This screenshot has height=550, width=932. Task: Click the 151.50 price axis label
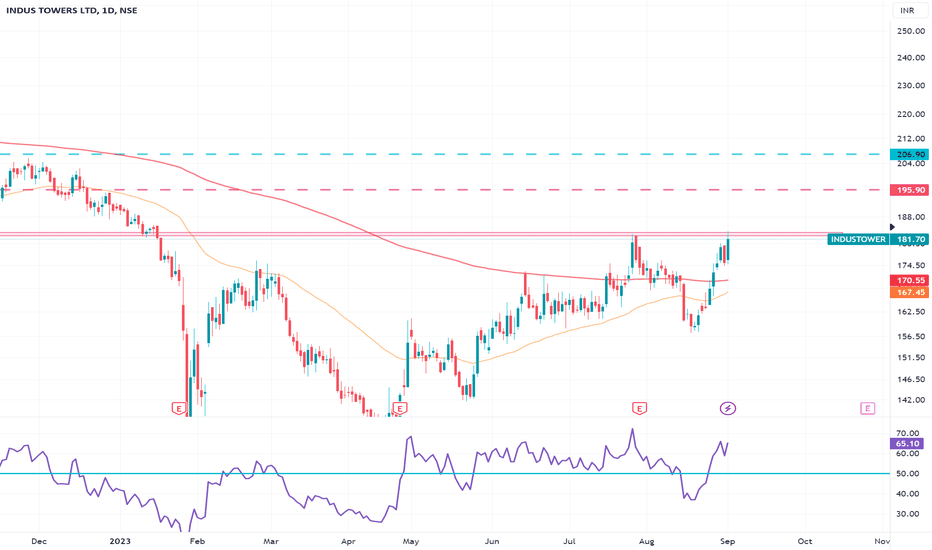911,357
